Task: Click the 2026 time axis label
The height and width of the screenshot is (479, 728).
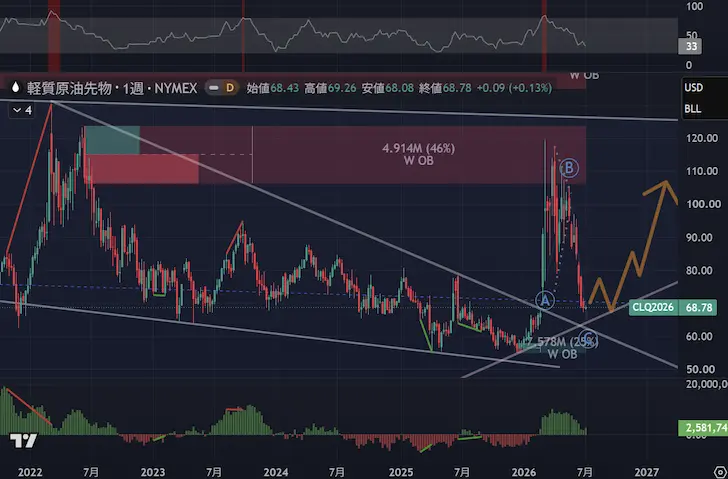Action: coord(524,472)
